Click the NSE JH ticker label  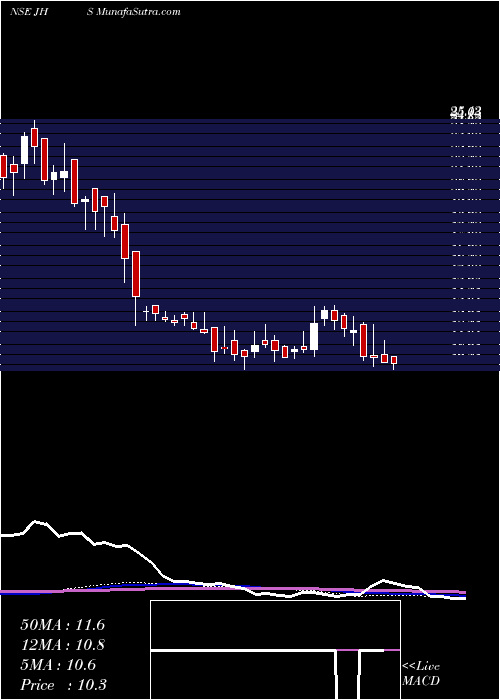click(29, 12)
